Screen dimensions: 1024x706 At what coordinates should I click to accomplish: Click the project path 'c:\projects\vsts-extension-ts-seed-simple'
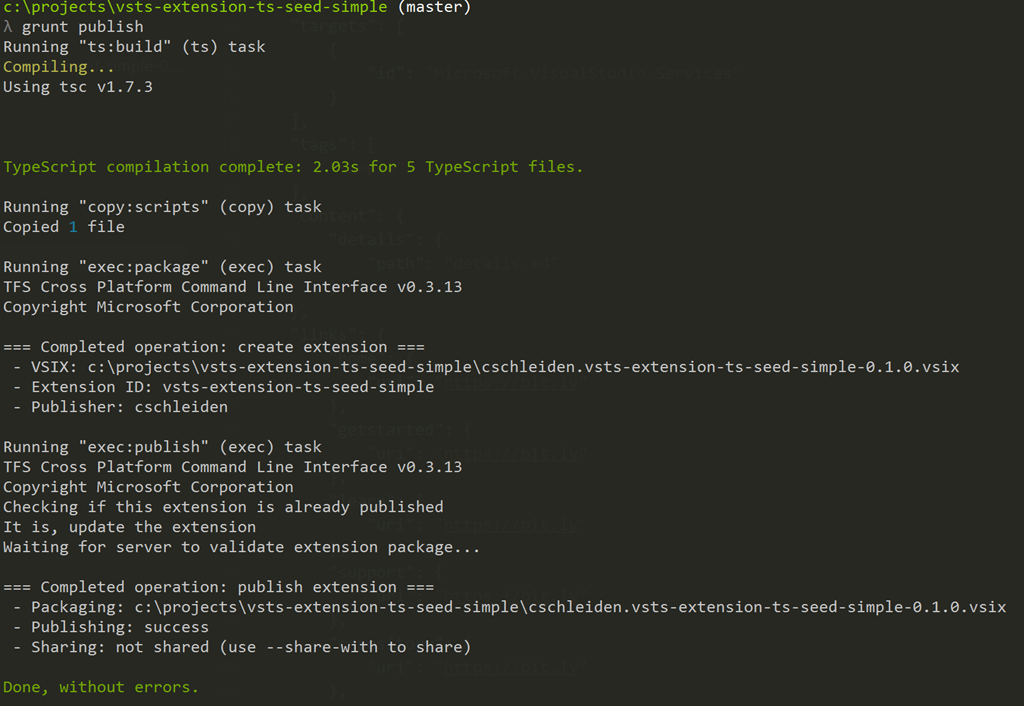pos(195,7)
